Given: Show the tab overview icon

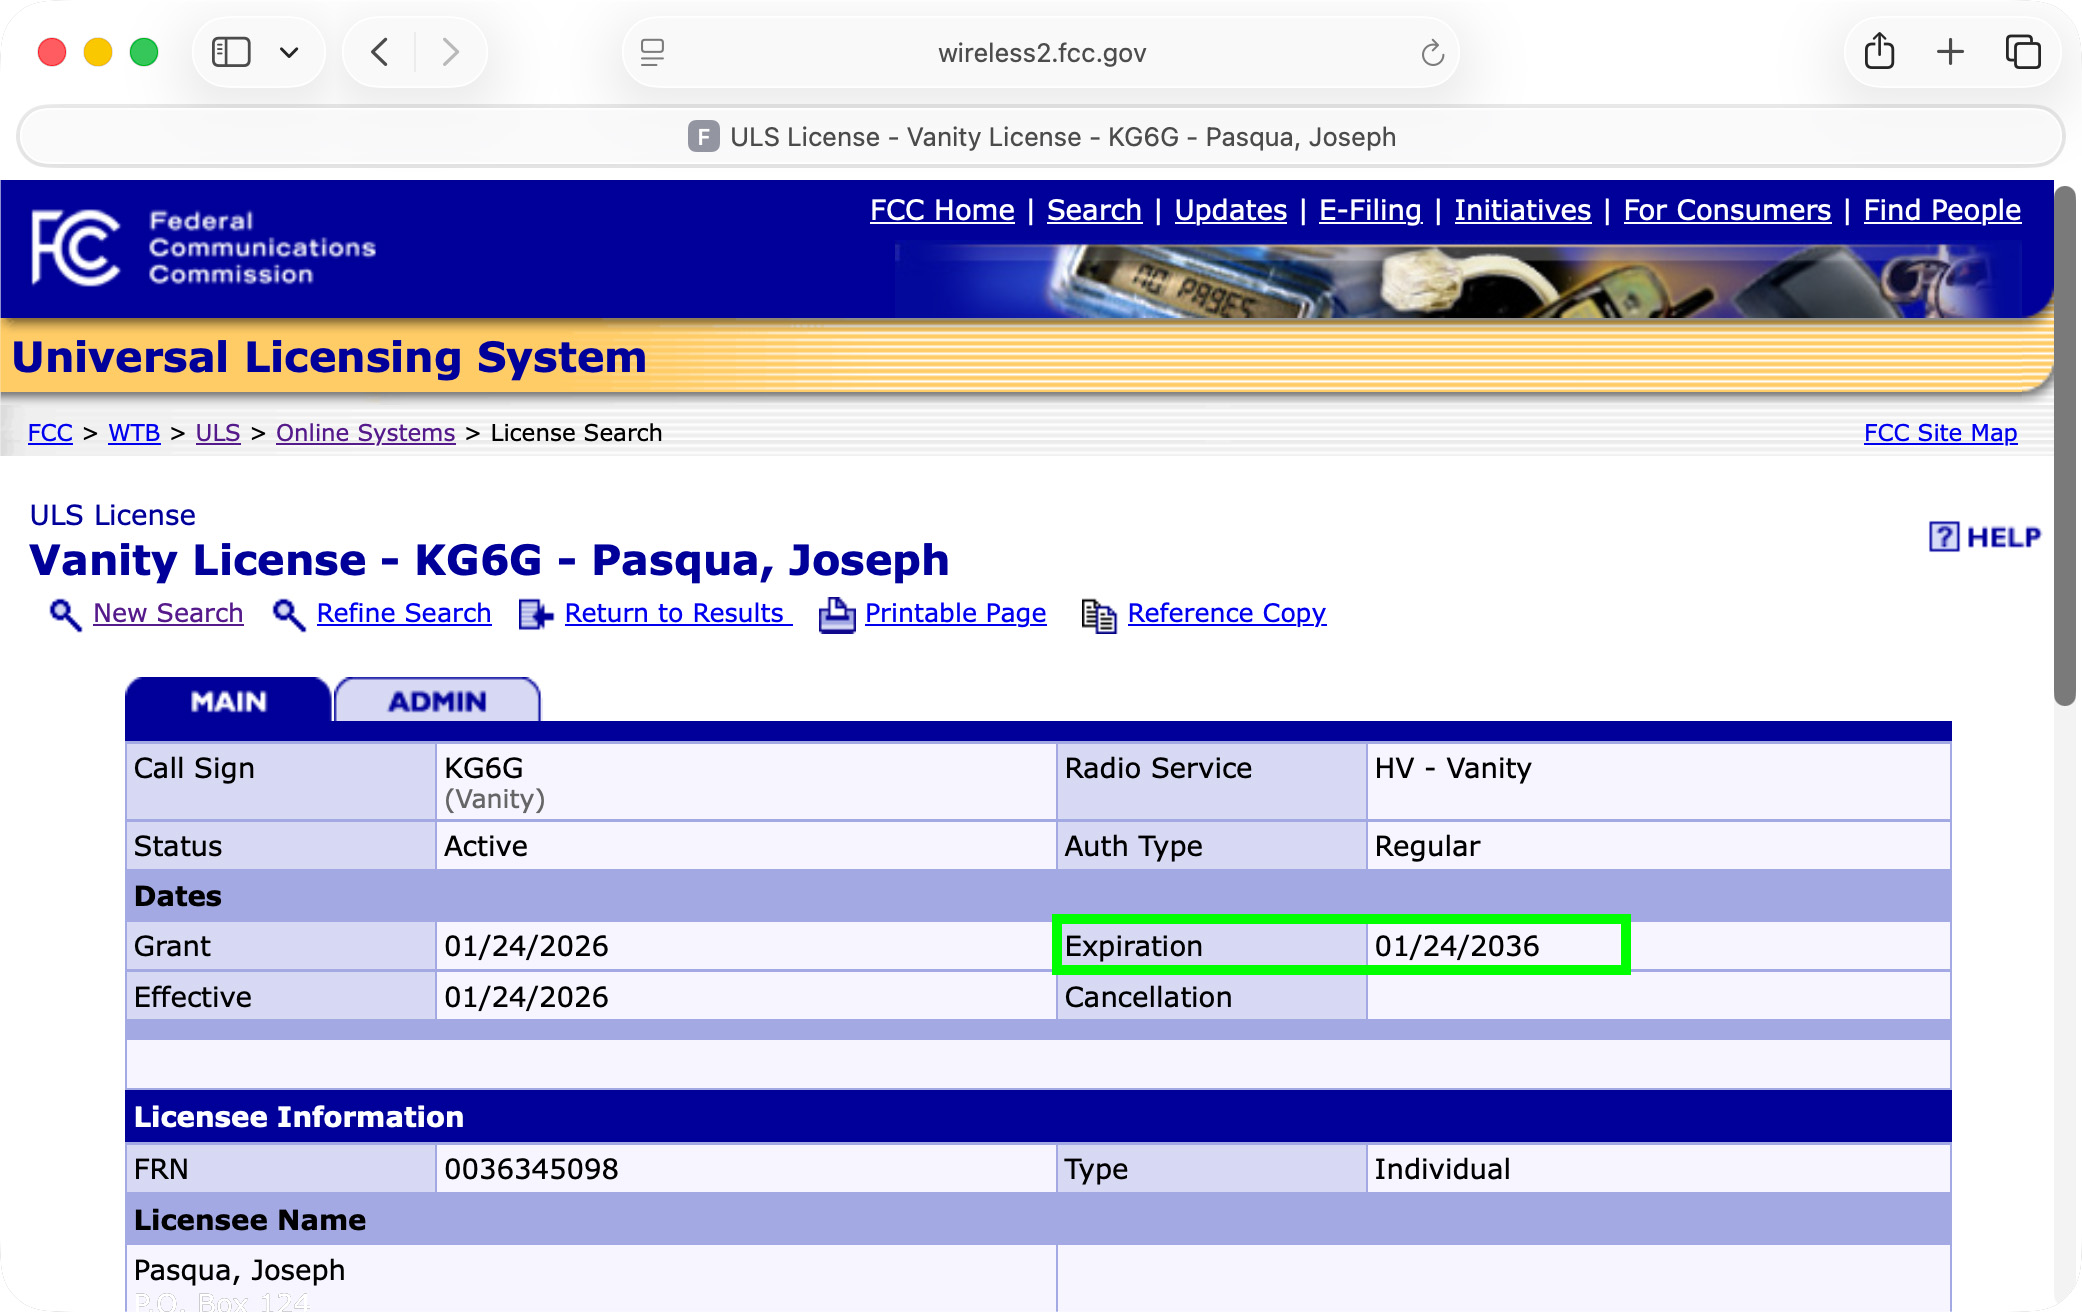Looking at the screenshot, I should tap(2023, 51).
